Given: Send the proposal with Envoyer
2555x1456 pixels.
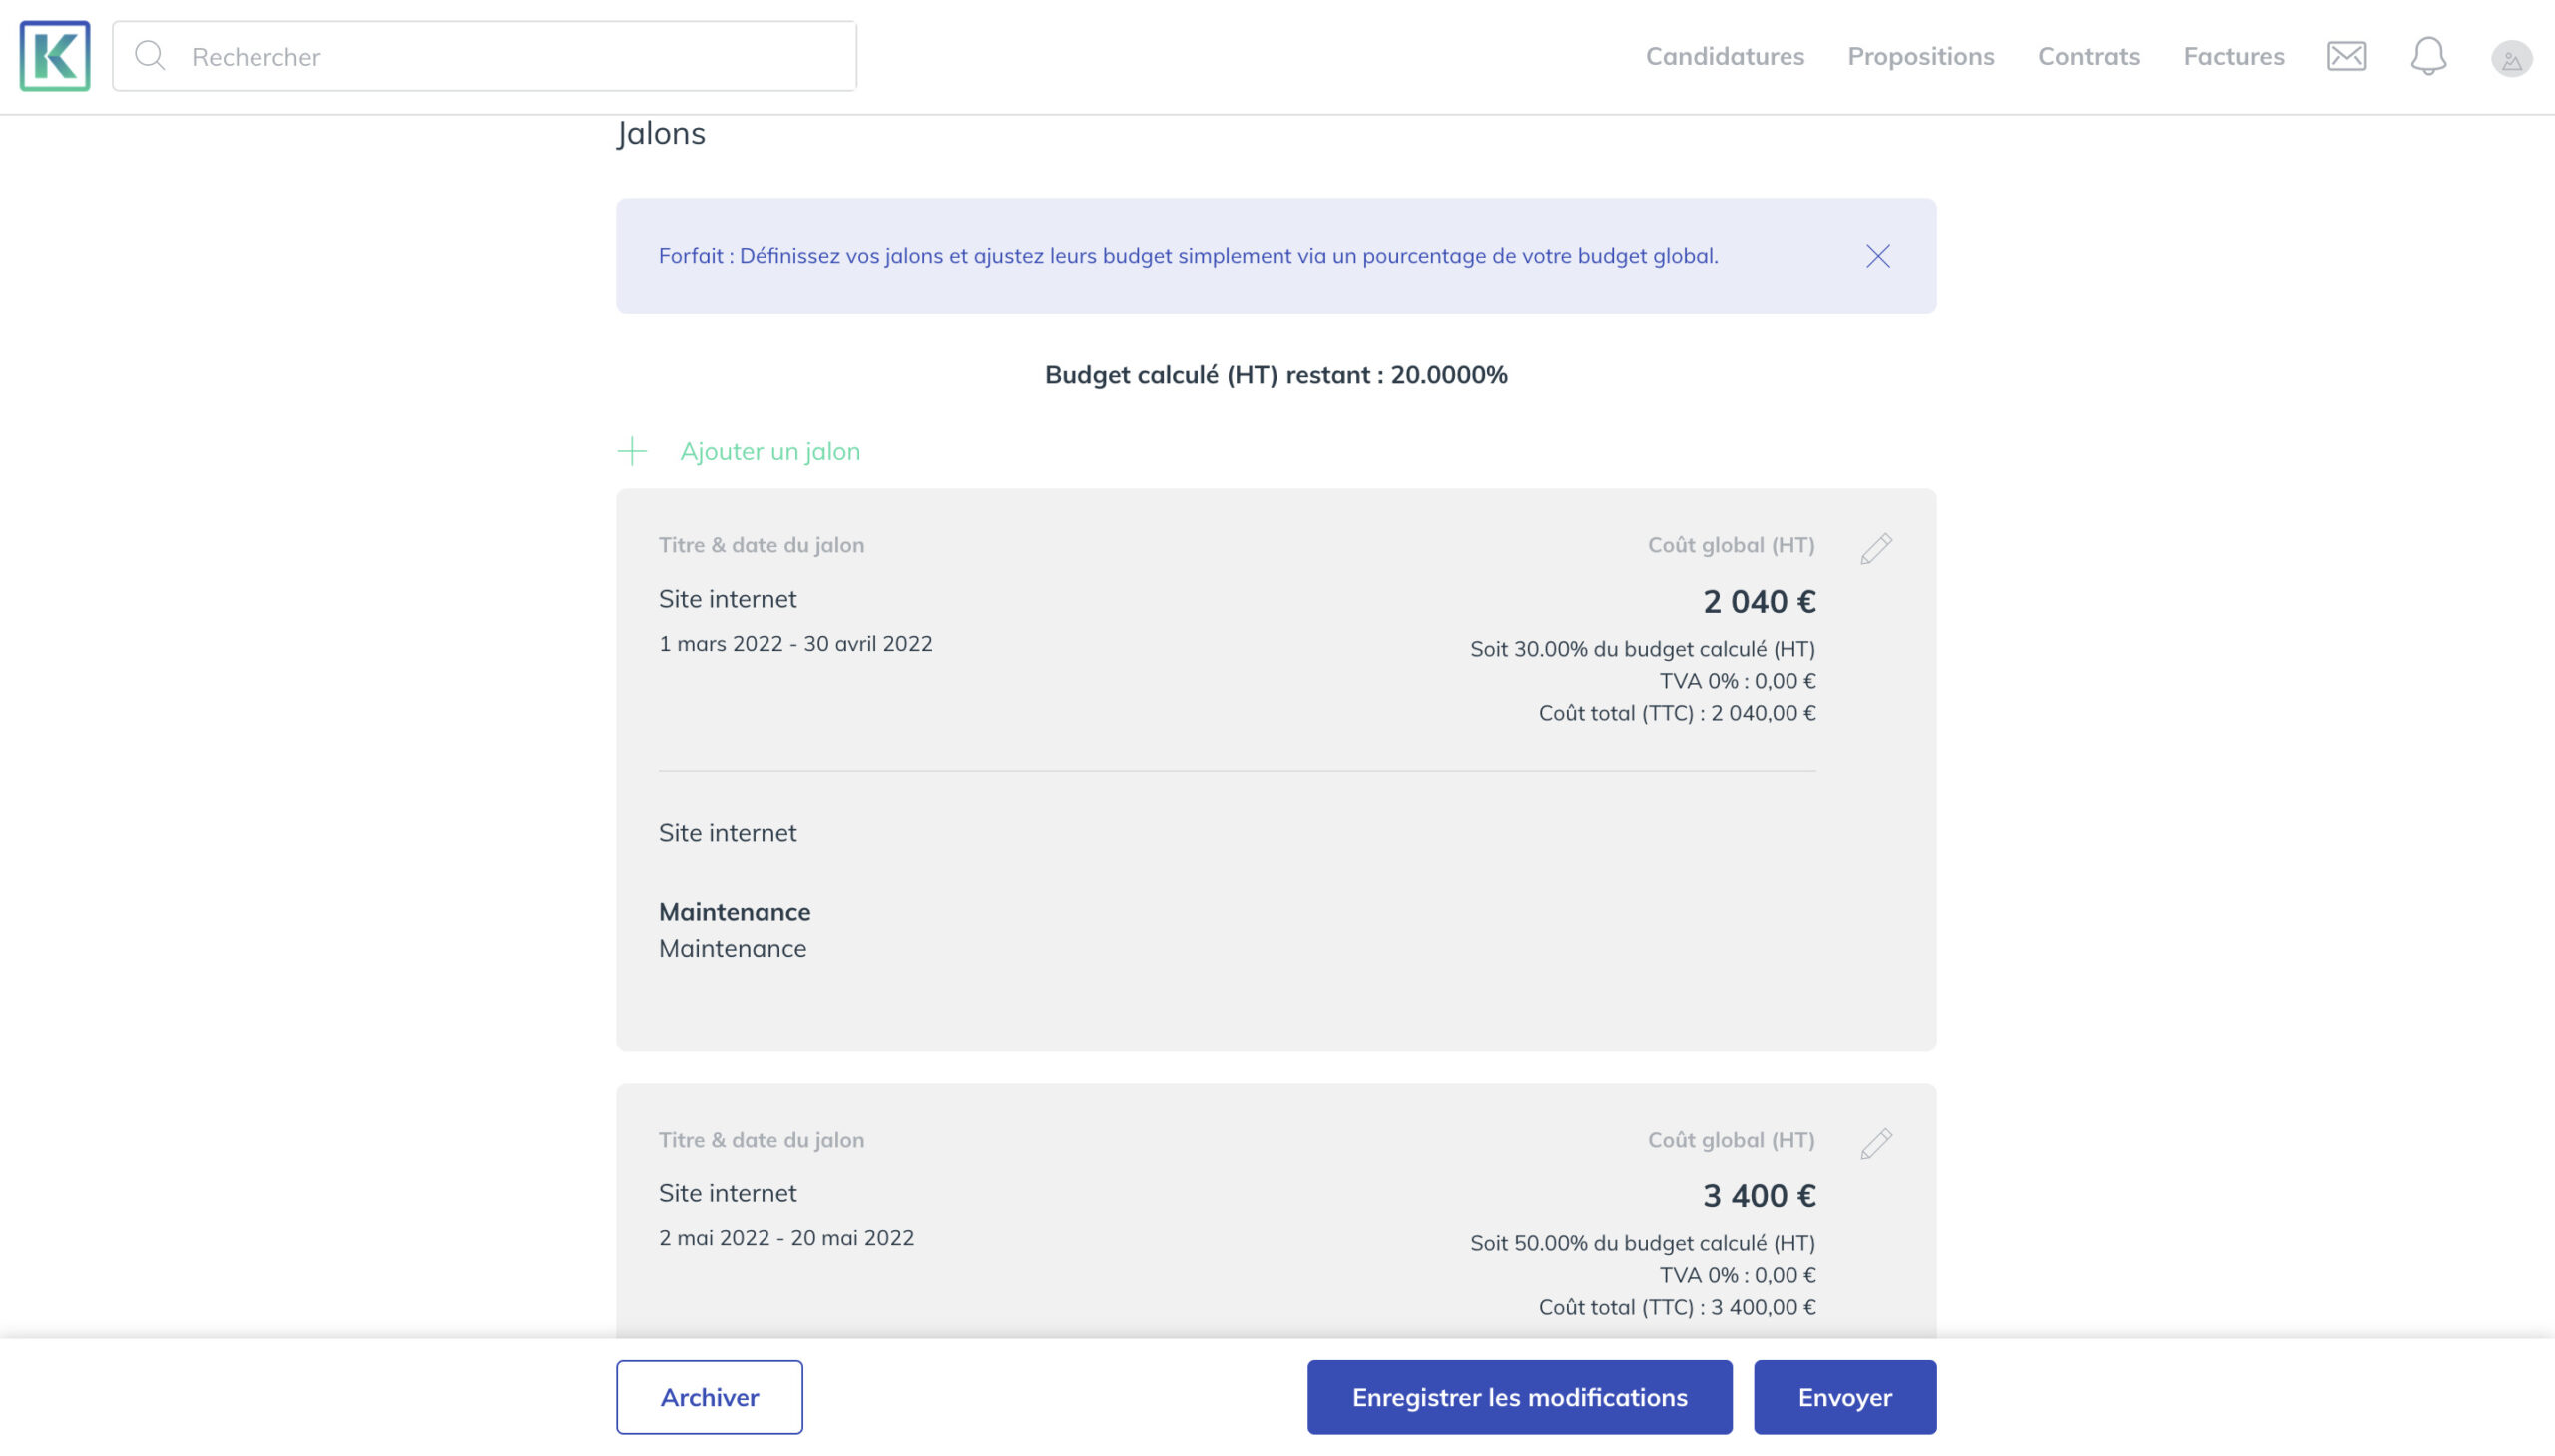Looking at the screenshot, I should pos(1844,1397).
